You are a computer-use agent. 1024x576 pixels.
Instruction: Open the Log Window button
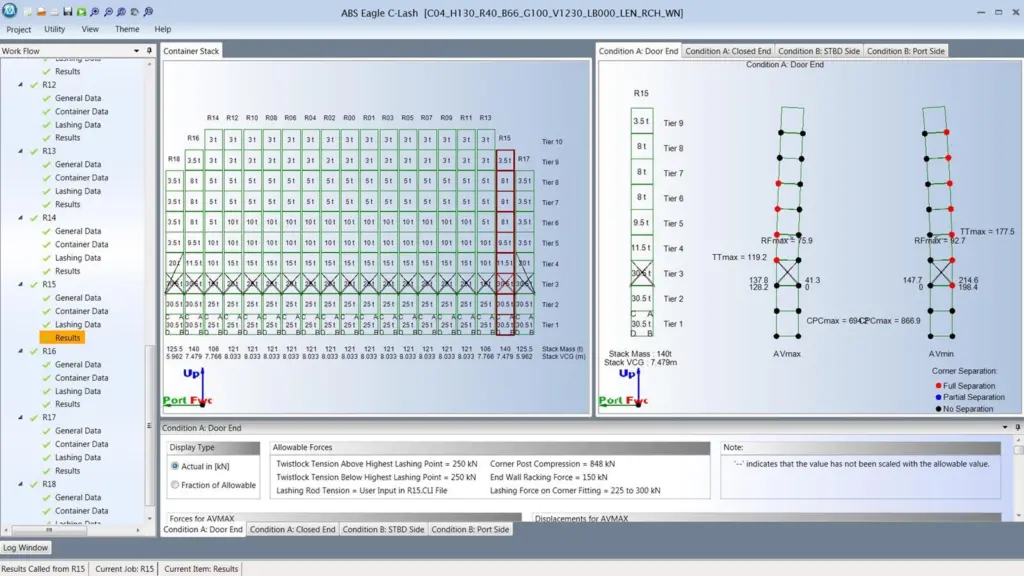(x=25, y=548)
